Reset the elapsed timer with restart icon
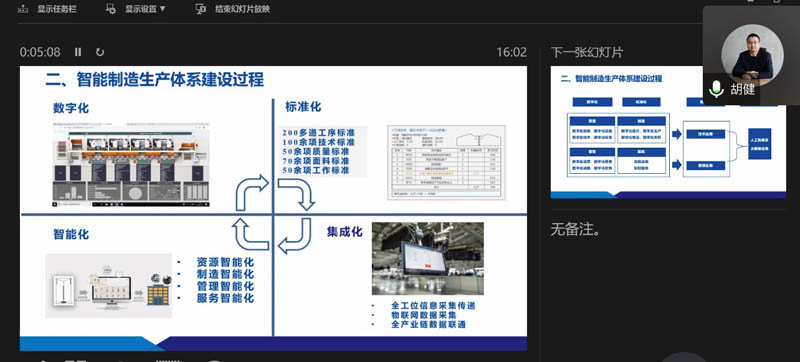 pyautogui.click(x=100, y=52)
